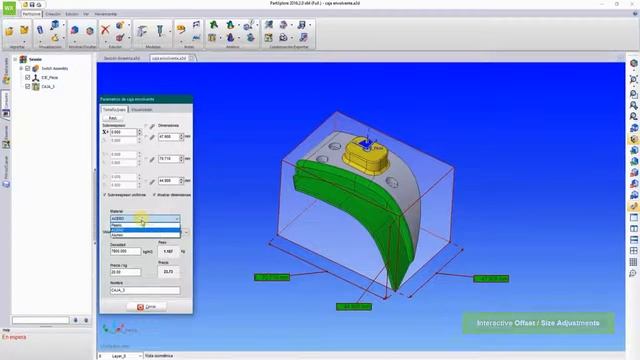Click the four-viewport layout icon on right toolbar

pyautogui.click(x=633, y=251)
